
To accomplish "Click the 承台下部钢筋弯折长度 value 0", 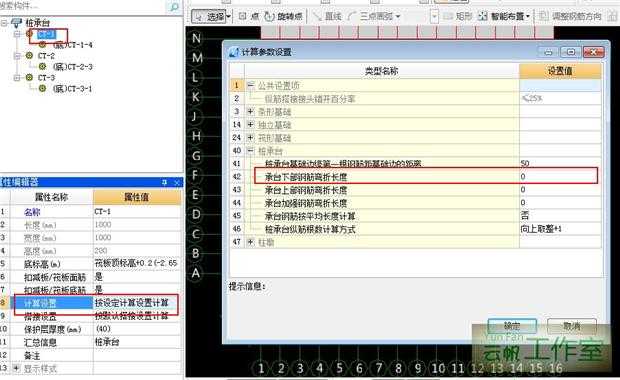I will tap(560, 176).
